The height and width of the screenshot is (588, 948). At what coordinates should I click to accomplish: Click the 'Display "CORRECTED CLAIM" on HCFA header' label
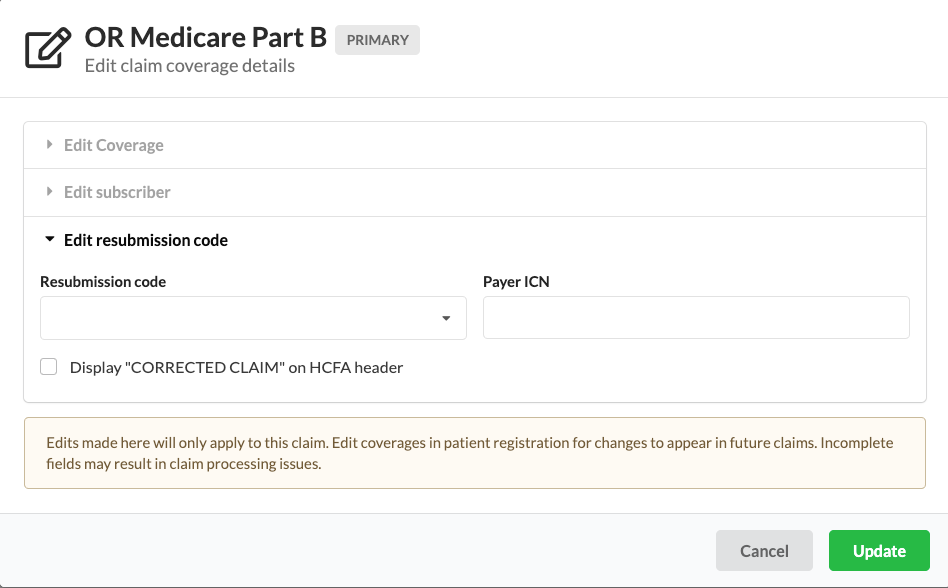click(236, 367)
